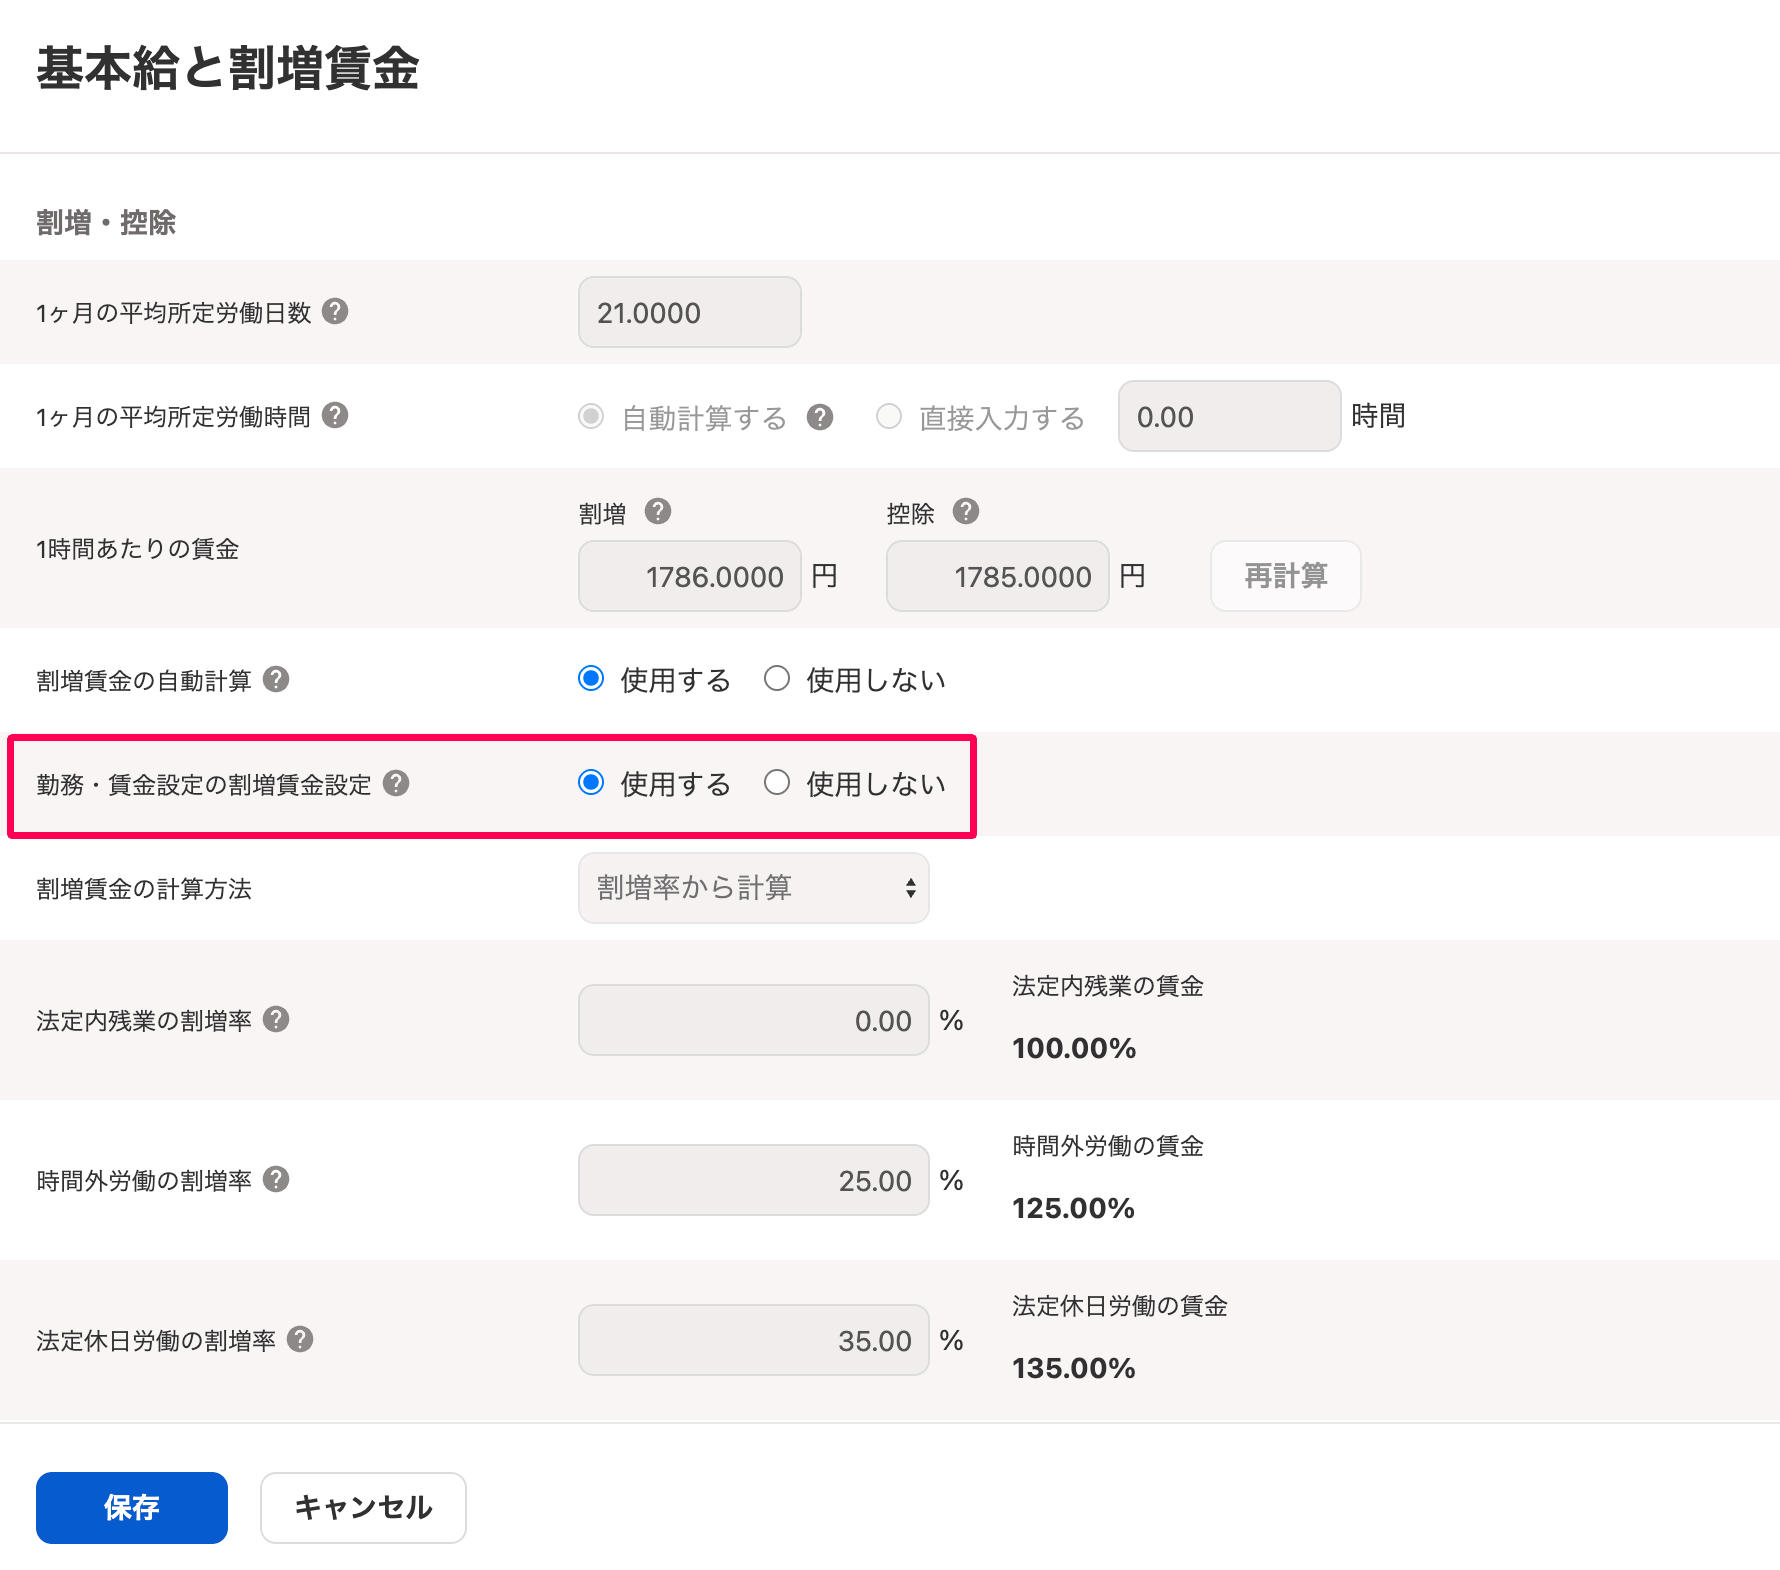1780x1570 pixels.
Task: Focus the 割増 hourly wage field 1786.0000
Action: pos(690,576)
